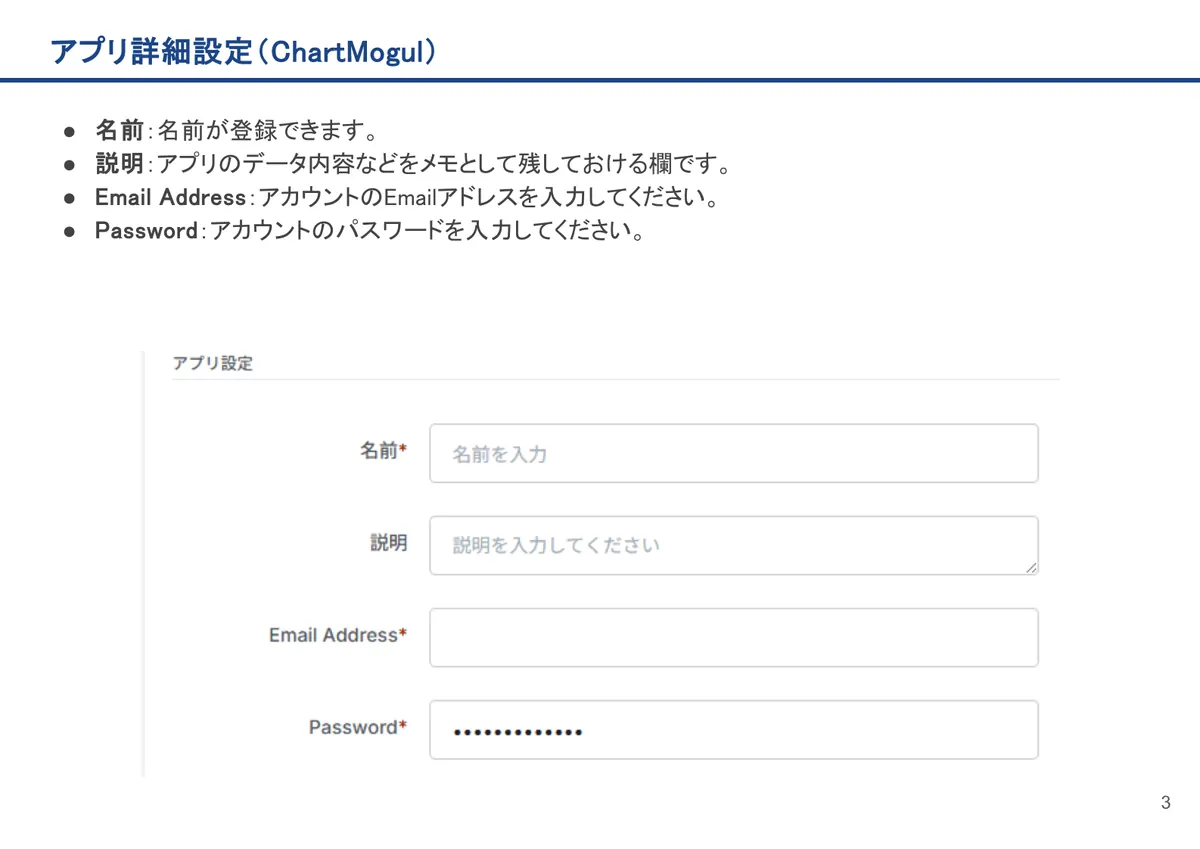
Task: Click bullet text about アプリのデータ内容 memo
Action: 445,164
